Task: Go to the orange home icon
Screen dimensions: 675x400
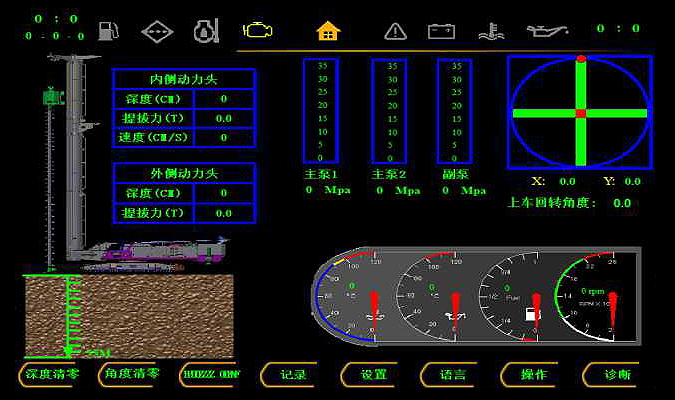Action: click(x=327, y=30)
